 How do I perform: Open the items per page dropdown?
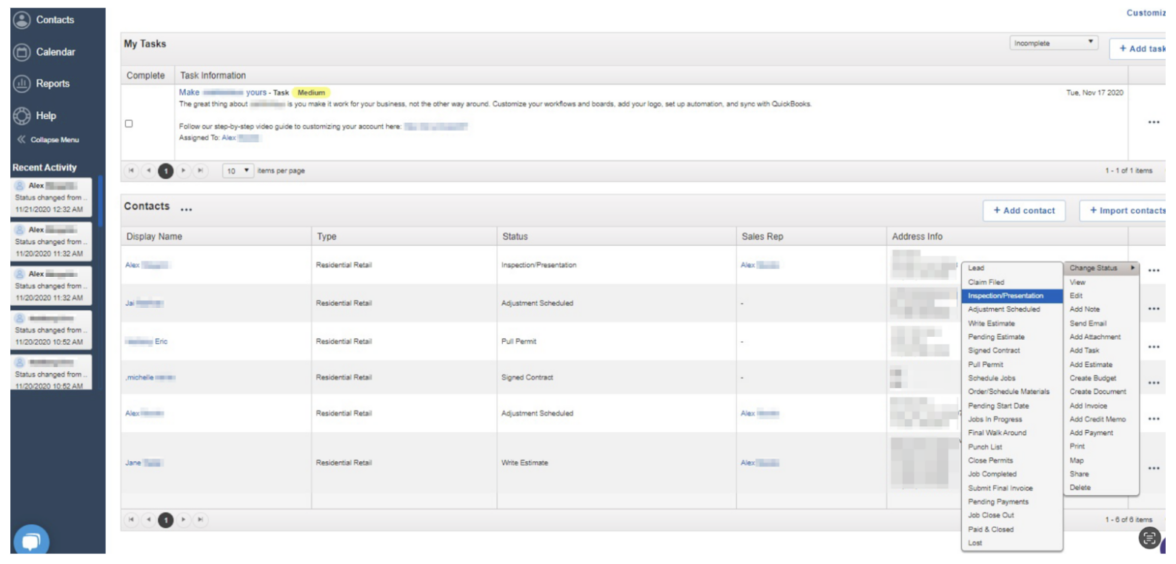(x=238, y=171)
